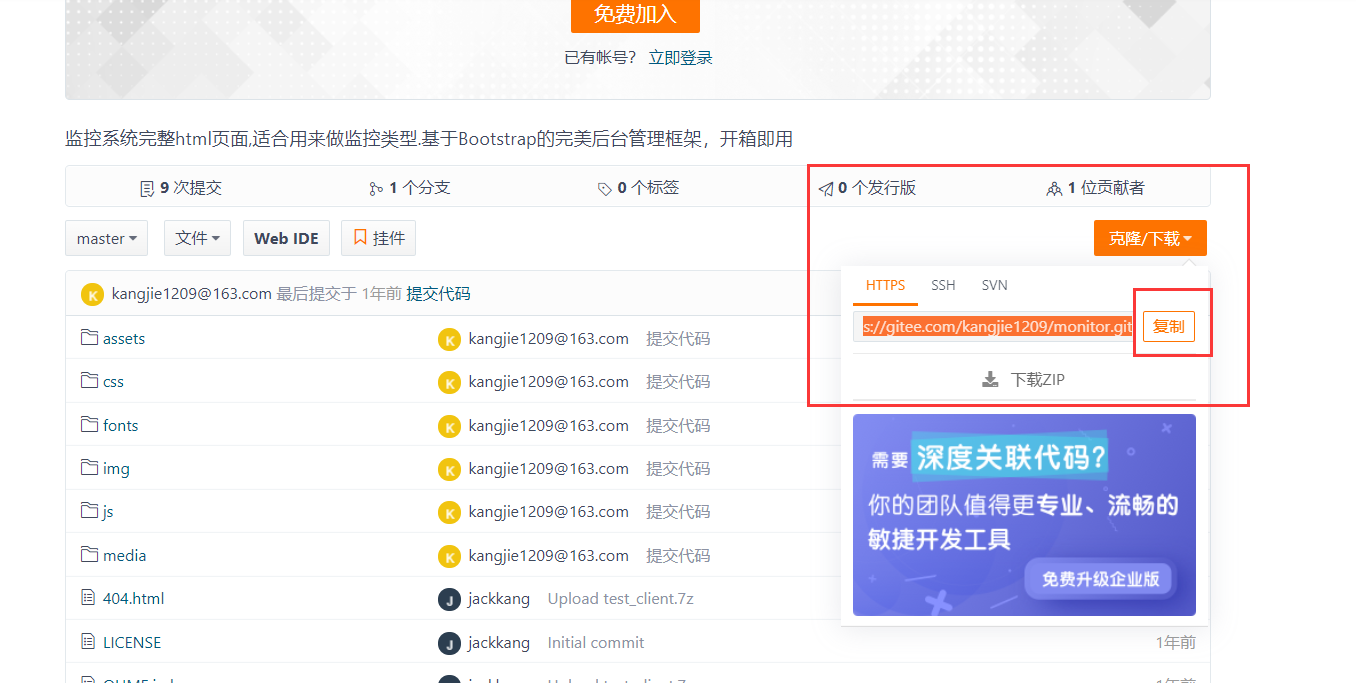Click the 免费升级企业版 ad banner button

[x=1100, y=578]
